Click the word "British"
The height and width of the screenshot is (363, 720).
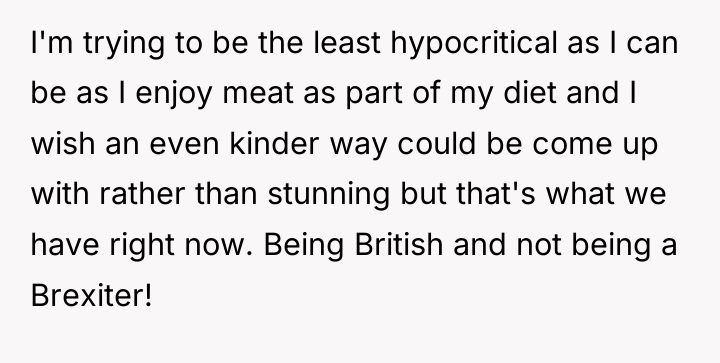pos(399,244)
